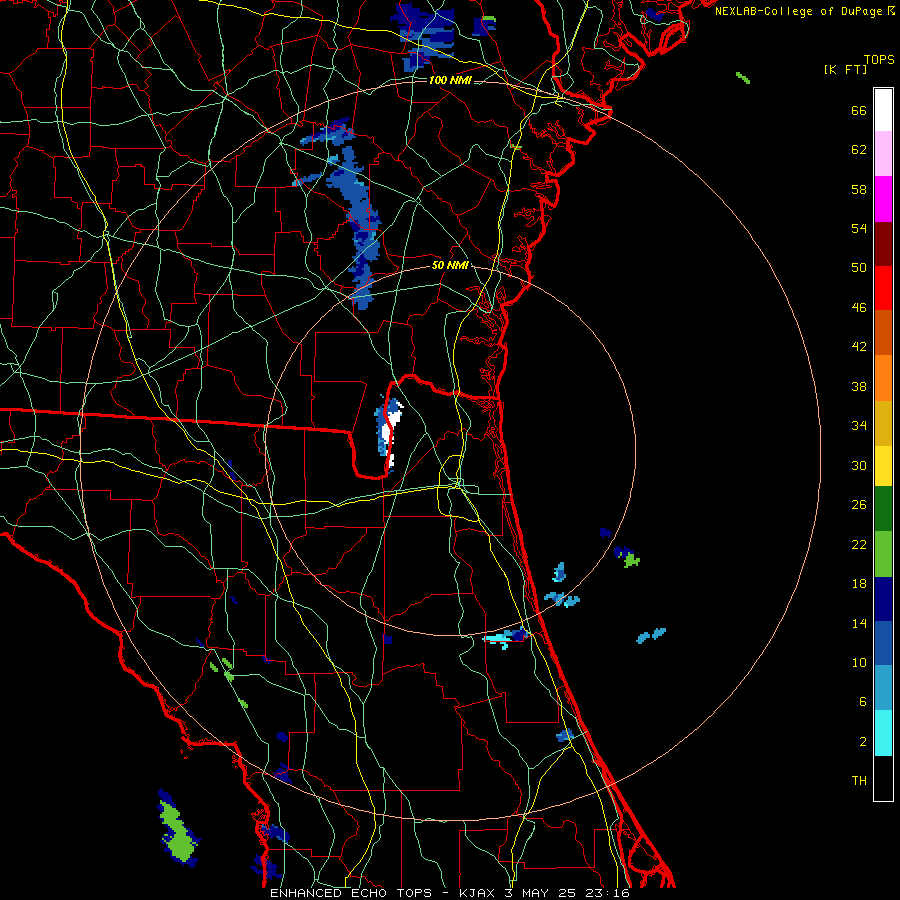The image size is (900, 900).
Task: Click the magenta legend swatch
Action: tap(883, 199)
